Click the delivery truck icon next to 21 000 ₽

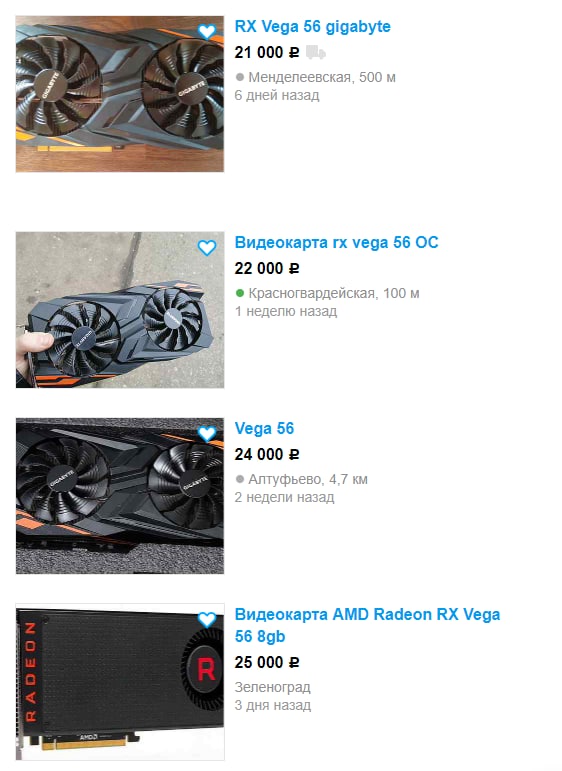click(x=316, y=52)
